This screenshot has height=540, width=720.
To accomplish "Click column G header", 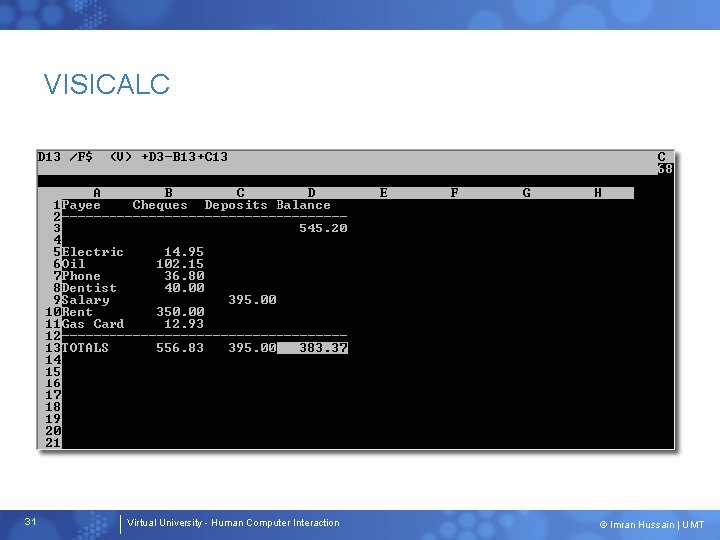I will [527, 193].
